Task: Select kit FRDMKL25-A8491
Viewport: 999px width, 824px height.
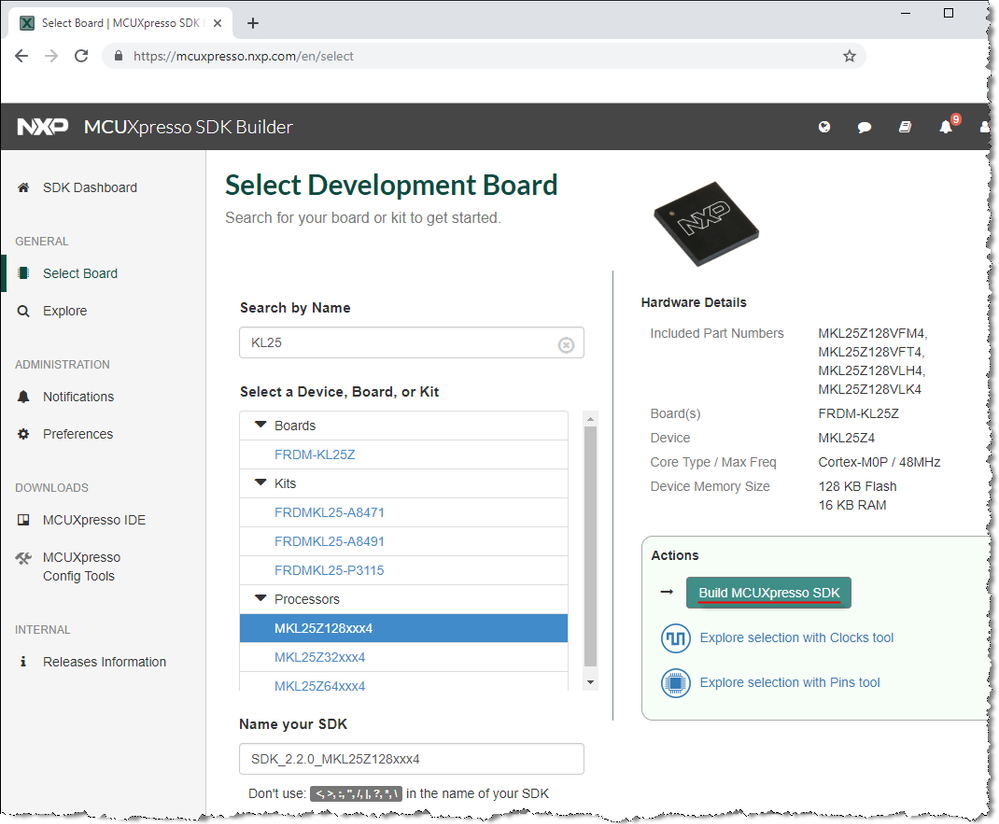Action: point(329,541)
